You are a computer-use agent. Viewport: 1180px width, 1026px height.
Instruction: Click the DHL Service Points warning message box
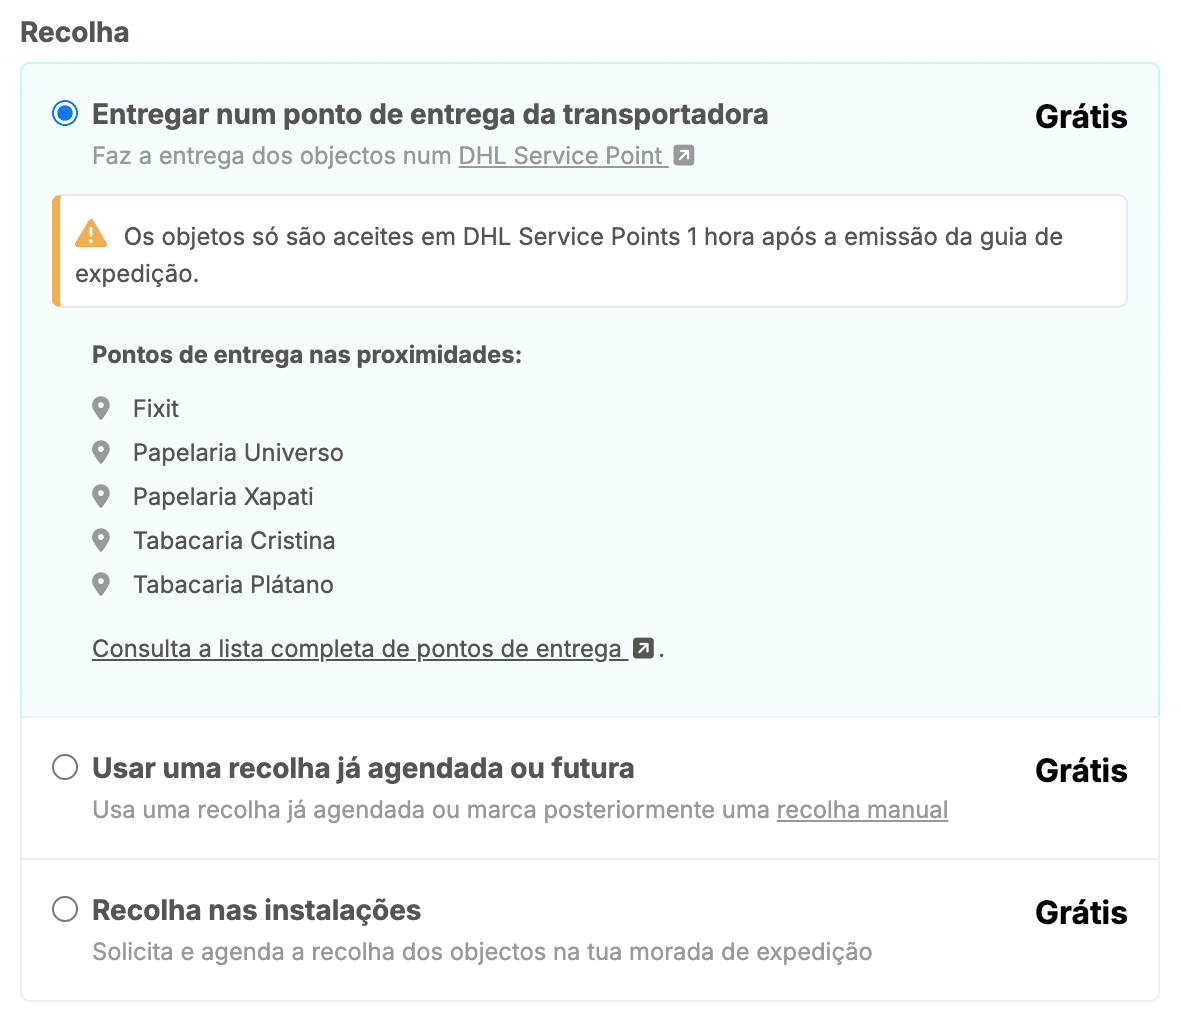pos(590,252)
